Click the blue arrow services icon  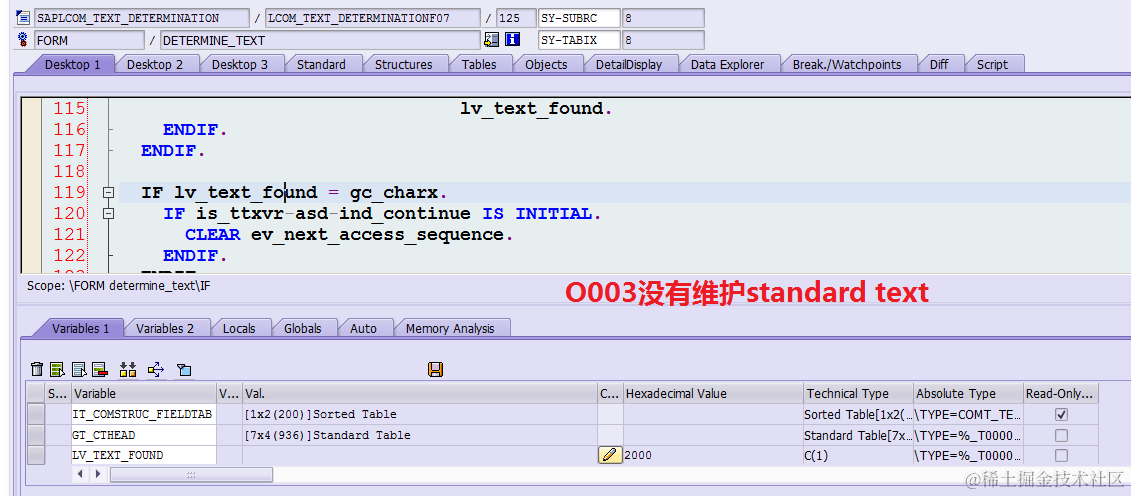pos(156,370)
